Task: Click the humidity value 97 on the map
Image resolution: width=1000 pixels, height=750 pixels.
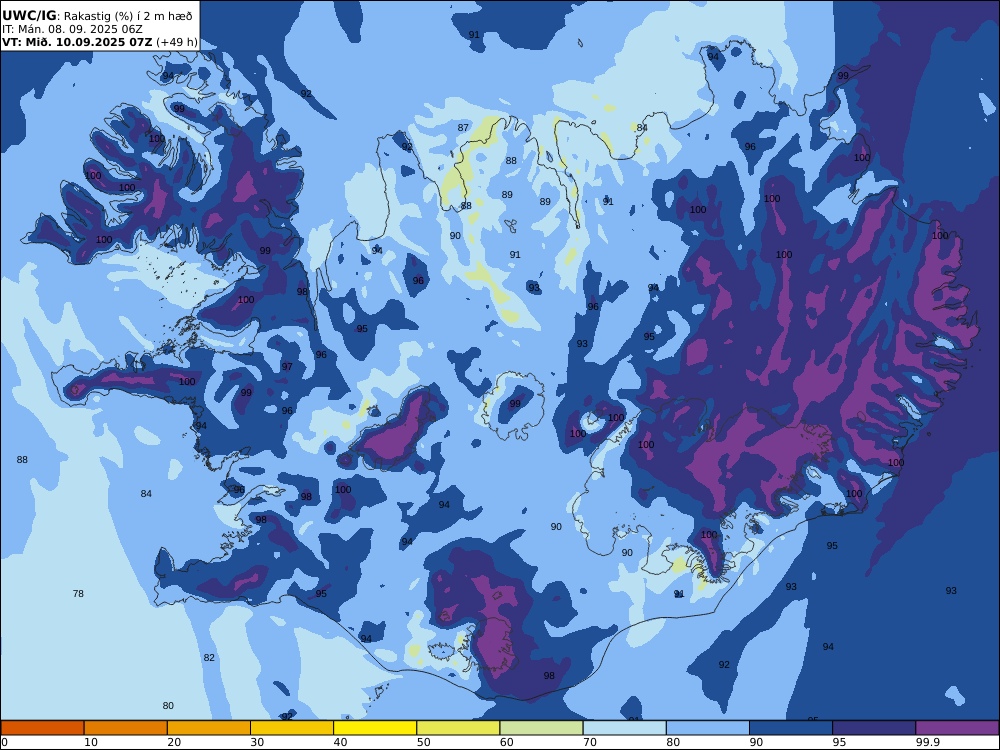Action: coord(287,367)
